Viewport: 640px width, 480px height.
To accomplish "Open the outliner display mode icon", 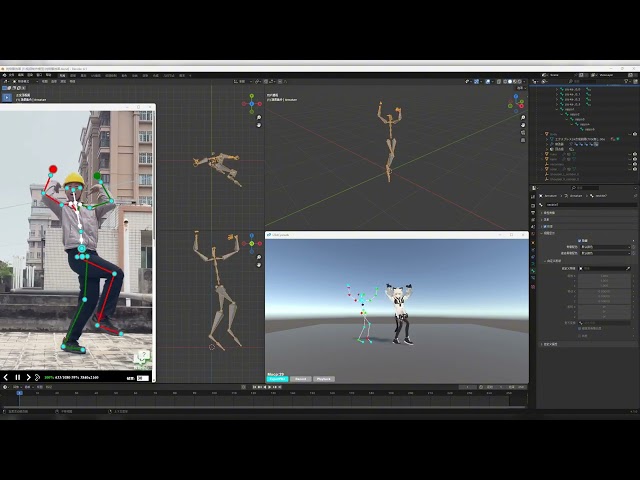I will 545,82.
